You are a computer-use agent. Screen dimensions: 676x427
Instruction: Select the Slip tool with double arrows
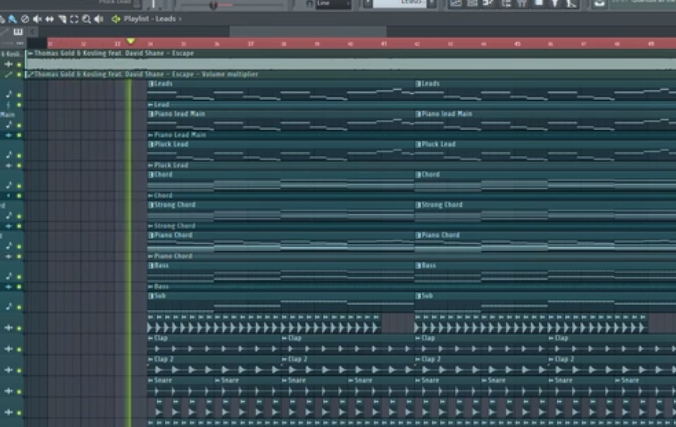tap(50, 19)
